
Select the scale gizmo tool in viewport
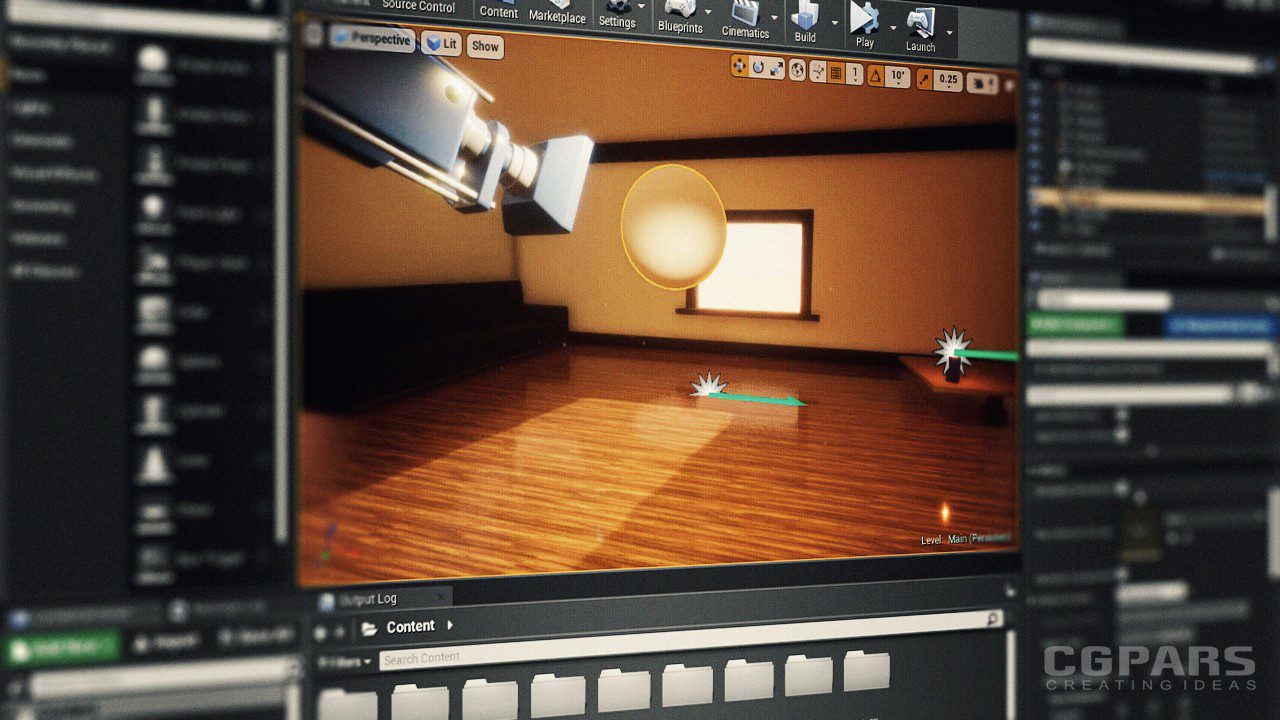(x=777, y=69)
